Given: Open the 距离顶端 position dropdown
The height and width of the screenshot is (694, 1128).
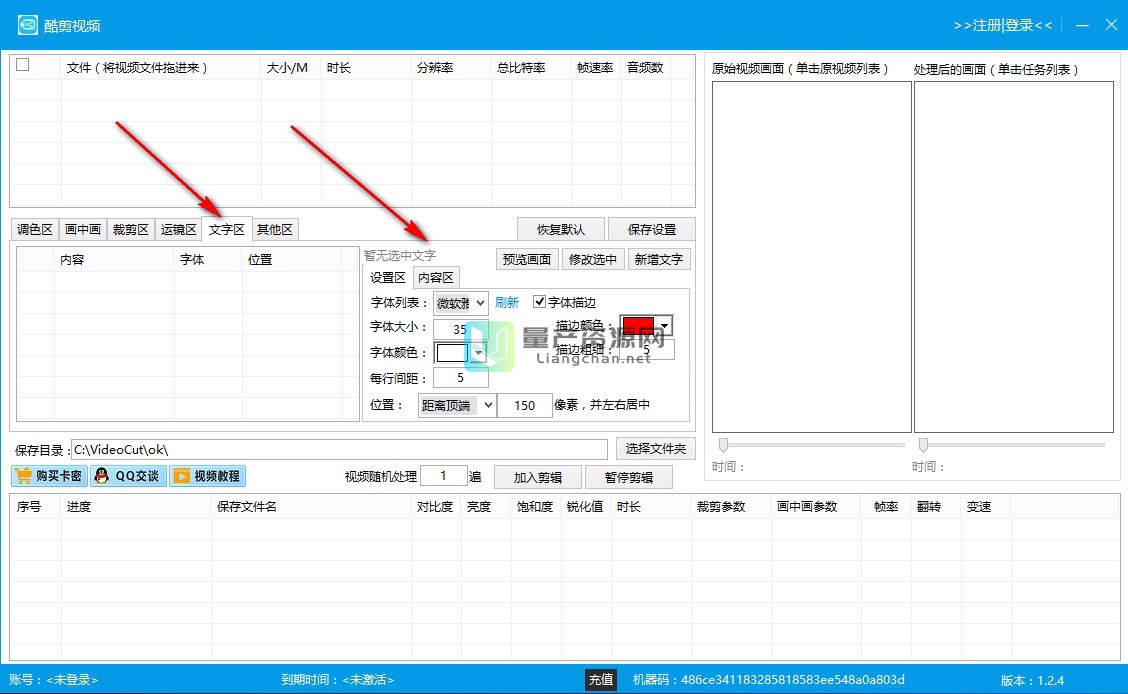Looking at the screenshot, I should (457, 405).
